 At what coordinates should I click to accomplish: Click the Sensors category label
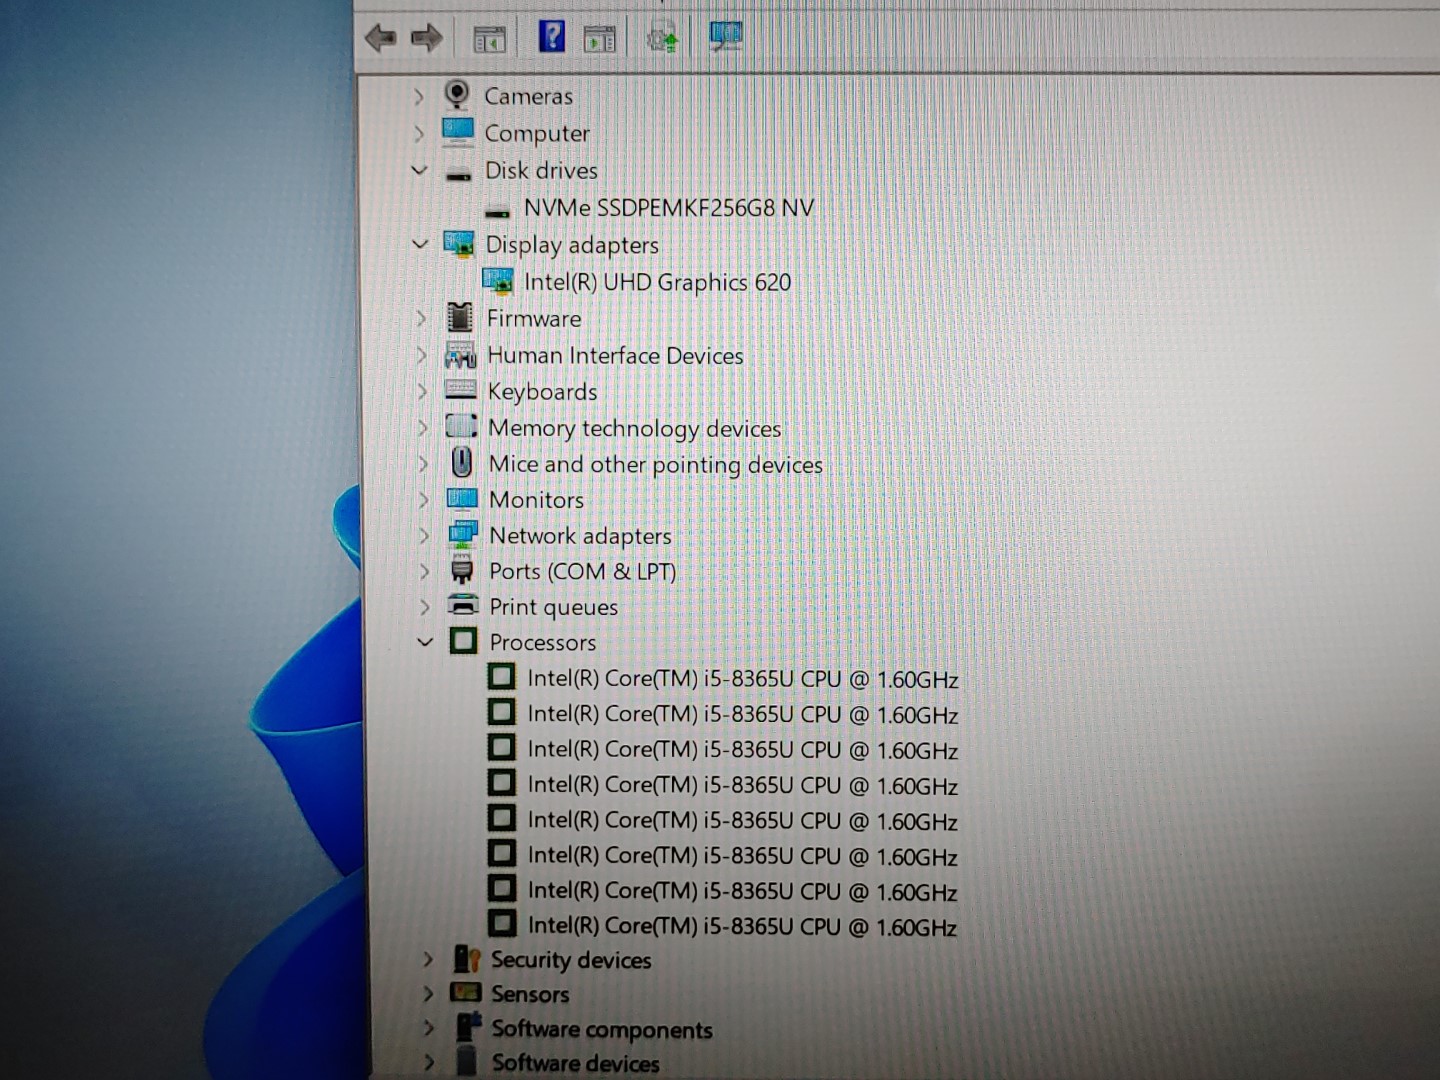pos(530,994)
